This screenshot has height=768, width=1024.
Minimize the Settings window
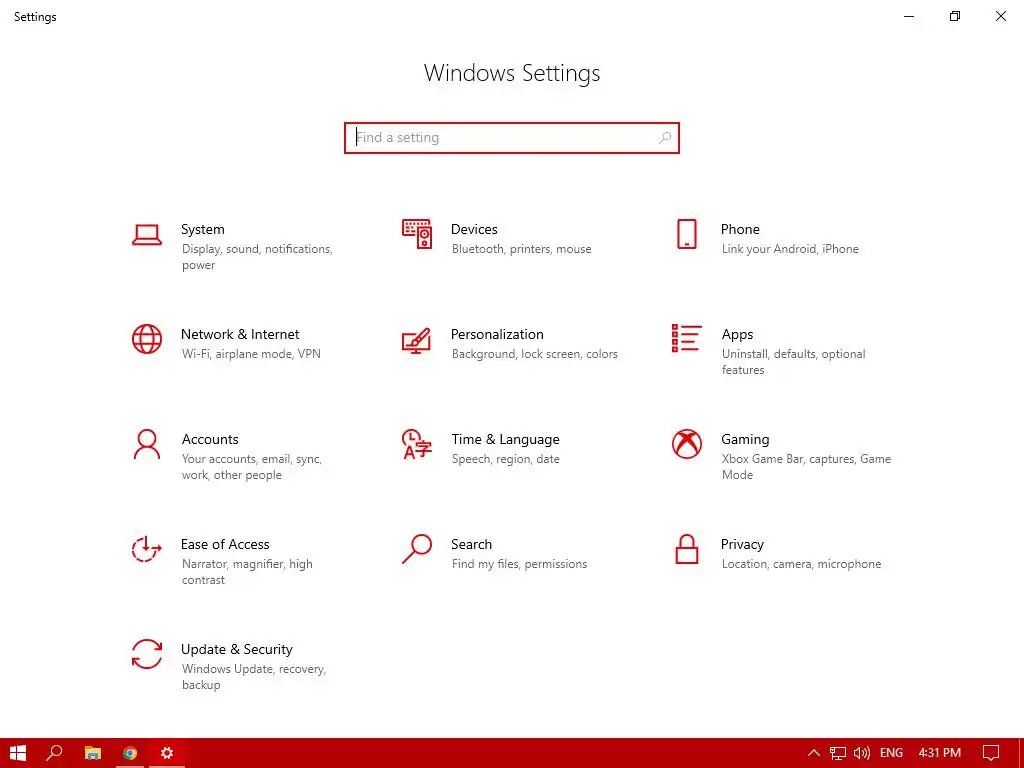point(908,16)
